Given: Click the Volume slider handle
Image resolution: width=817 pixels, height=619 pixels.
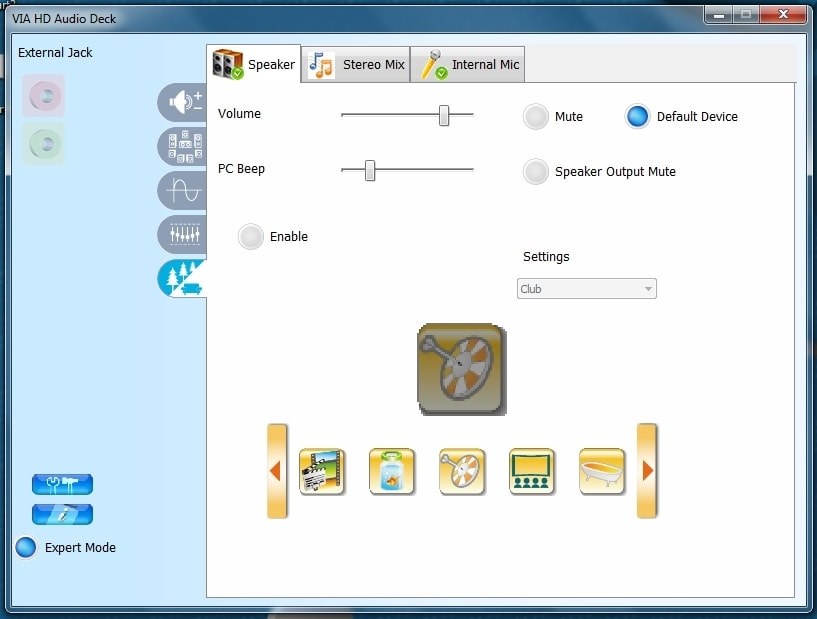Looking at the screenshot, I should point(443,115).
